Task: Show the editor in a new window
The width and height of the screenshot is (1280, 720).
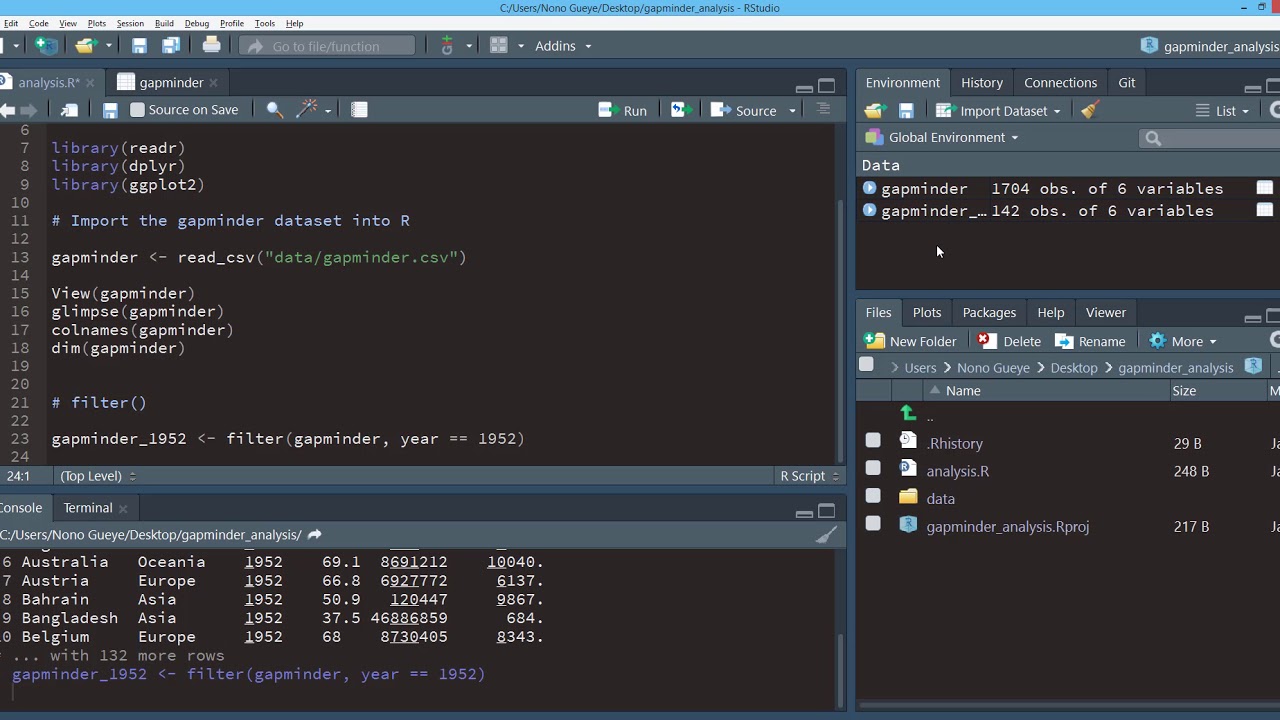Action: click(70, 110)
